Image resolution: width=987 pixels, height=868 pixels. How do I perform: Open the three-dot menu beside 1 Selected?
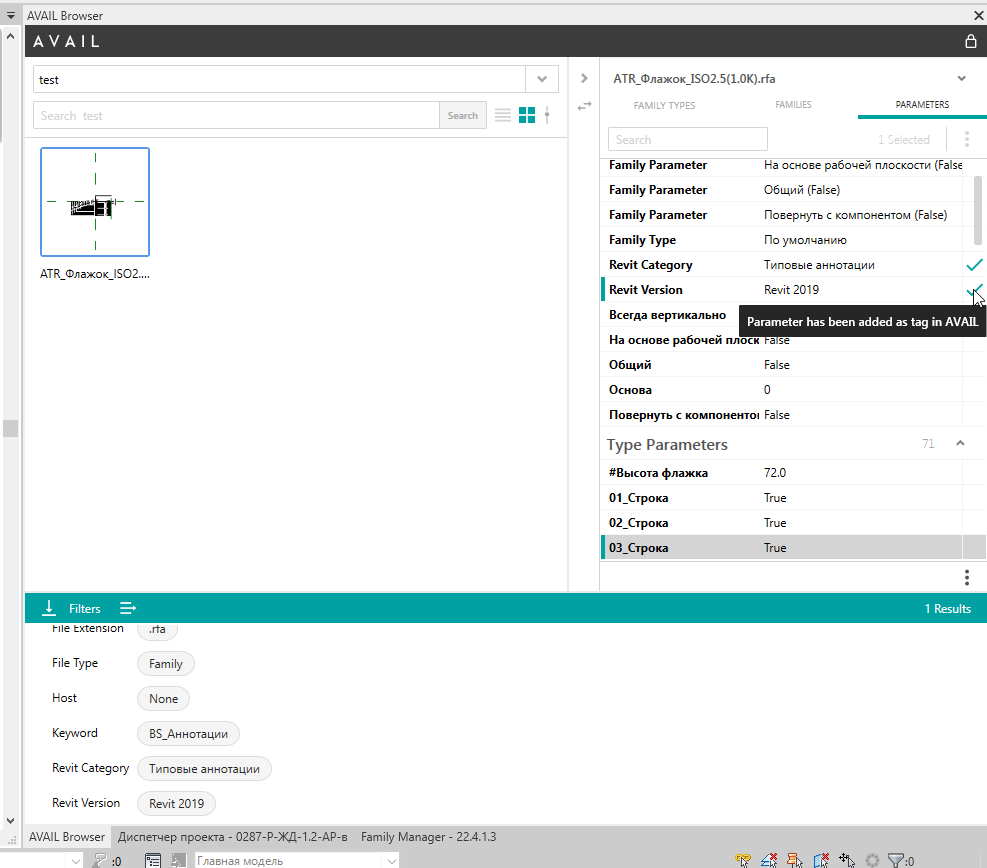[967, 139]
